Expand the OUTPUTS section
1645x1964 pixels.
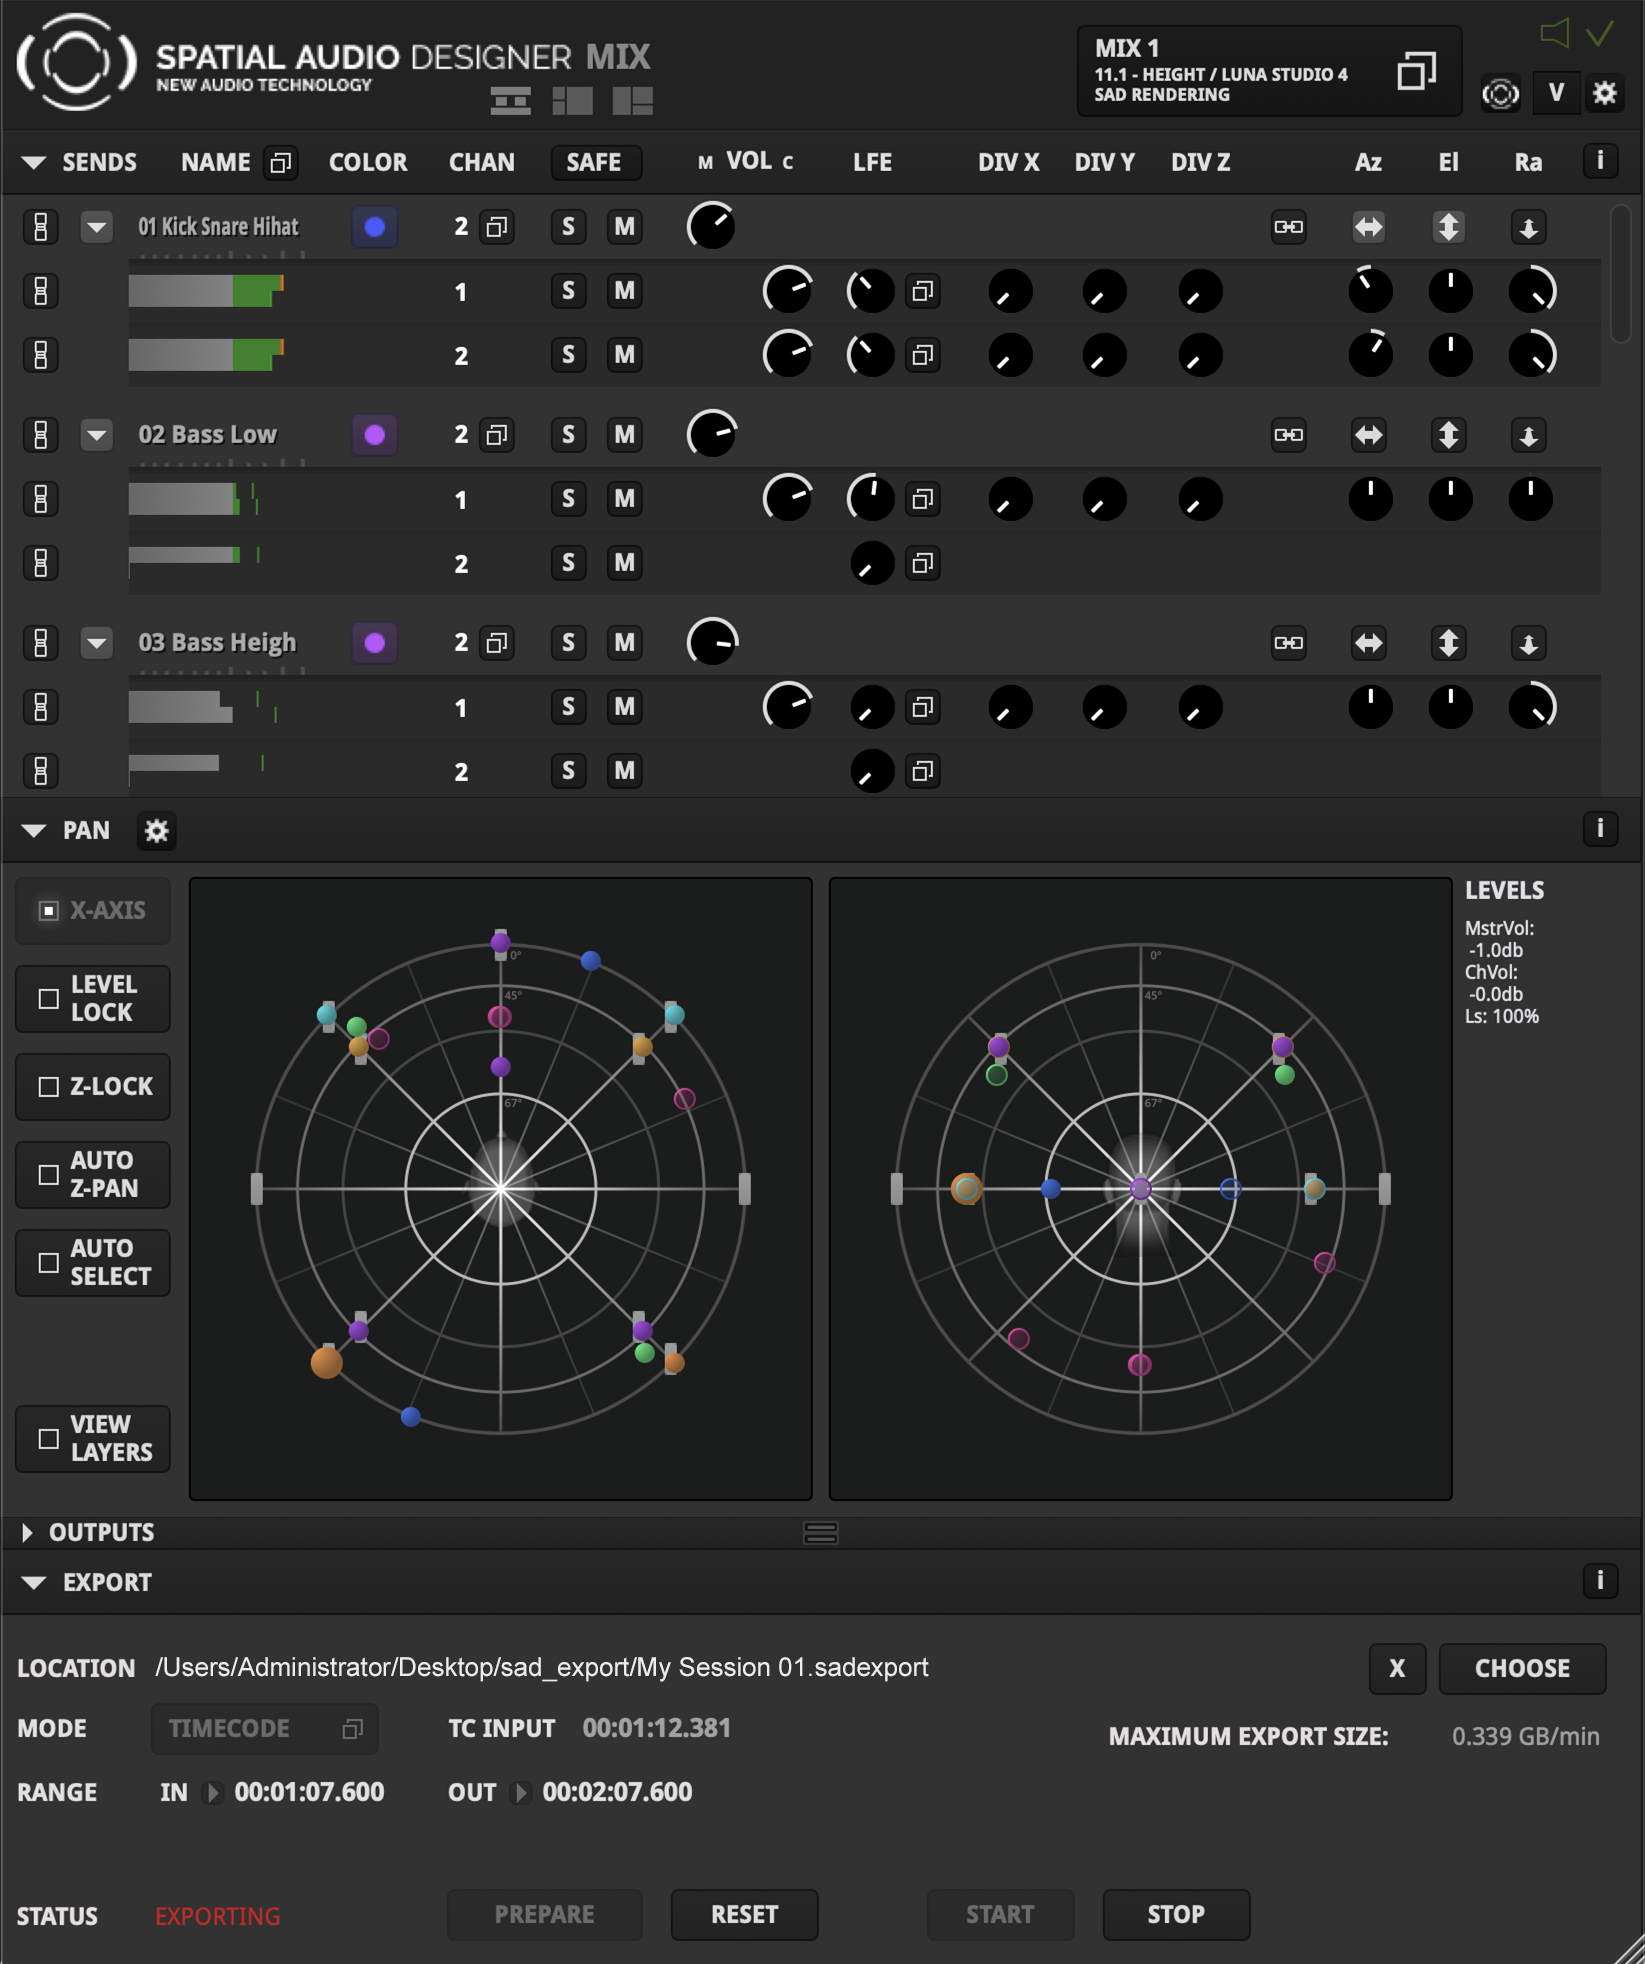28,1532
